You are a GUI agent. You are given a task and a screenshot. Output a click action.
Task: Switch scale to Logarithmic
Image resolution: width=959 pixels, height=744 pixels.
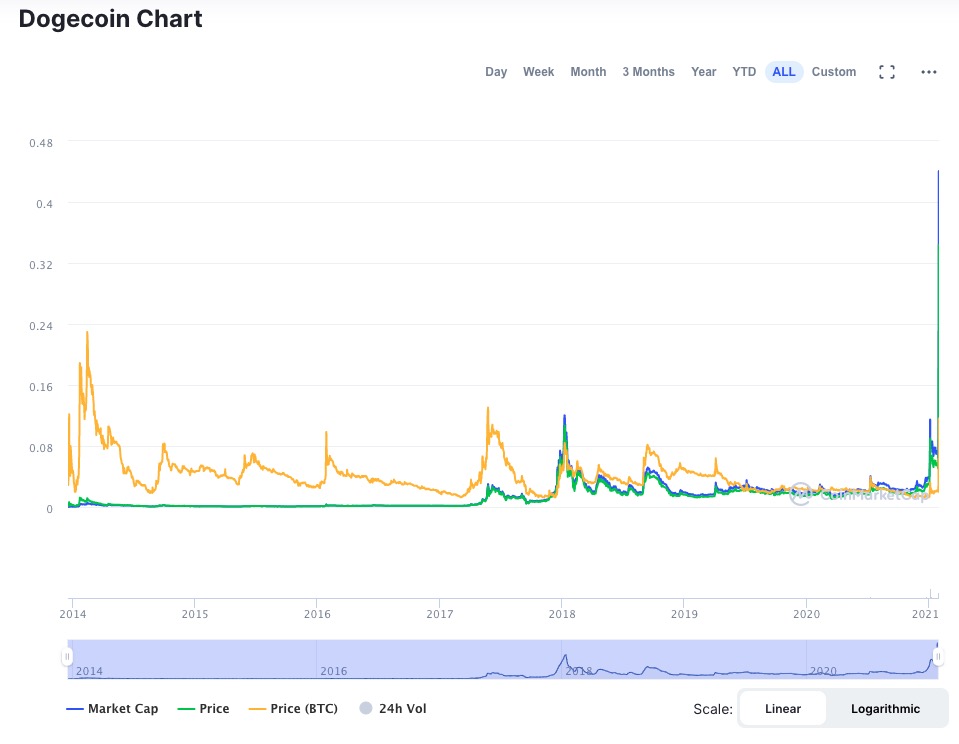click(x=885, y=709)
